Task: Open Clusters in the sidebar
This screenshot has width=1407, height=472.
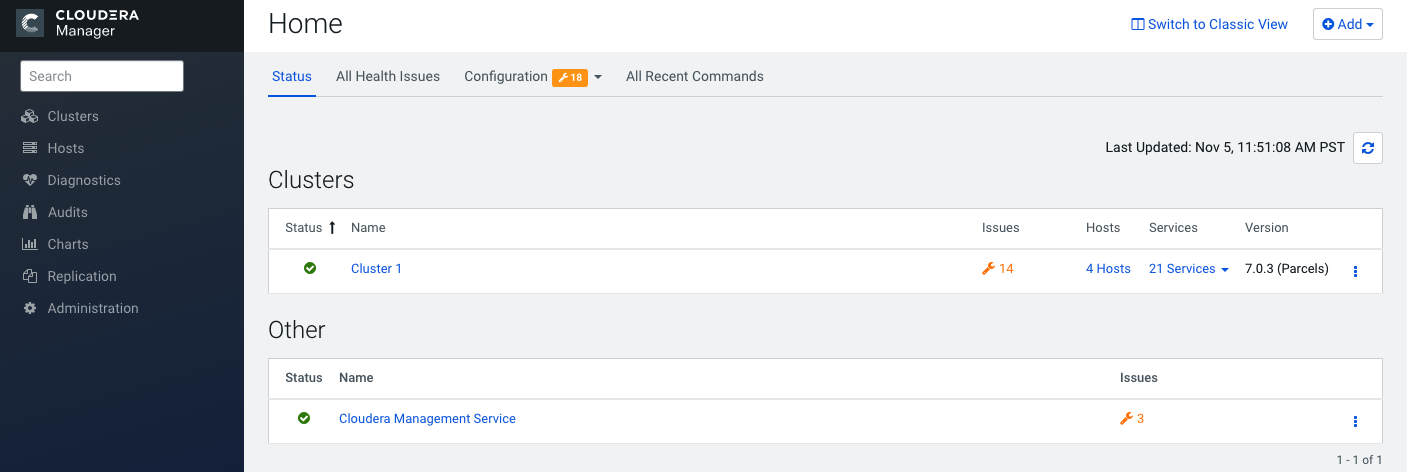Action: pos(73,116)
